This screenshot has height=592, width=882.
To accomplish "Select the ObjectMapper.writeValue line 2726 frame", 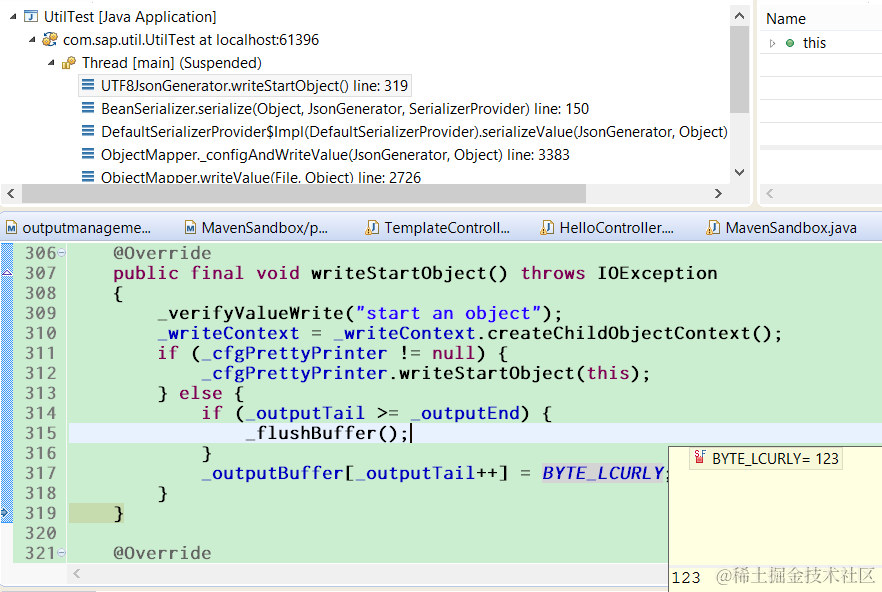I will 261,177.
